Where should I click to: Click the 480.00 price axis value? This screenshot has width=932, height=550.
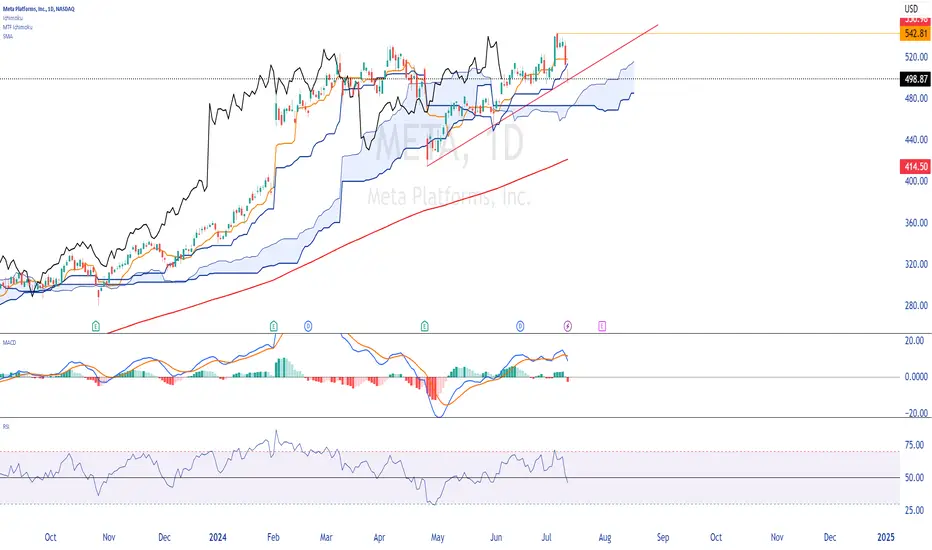[916, 98]
